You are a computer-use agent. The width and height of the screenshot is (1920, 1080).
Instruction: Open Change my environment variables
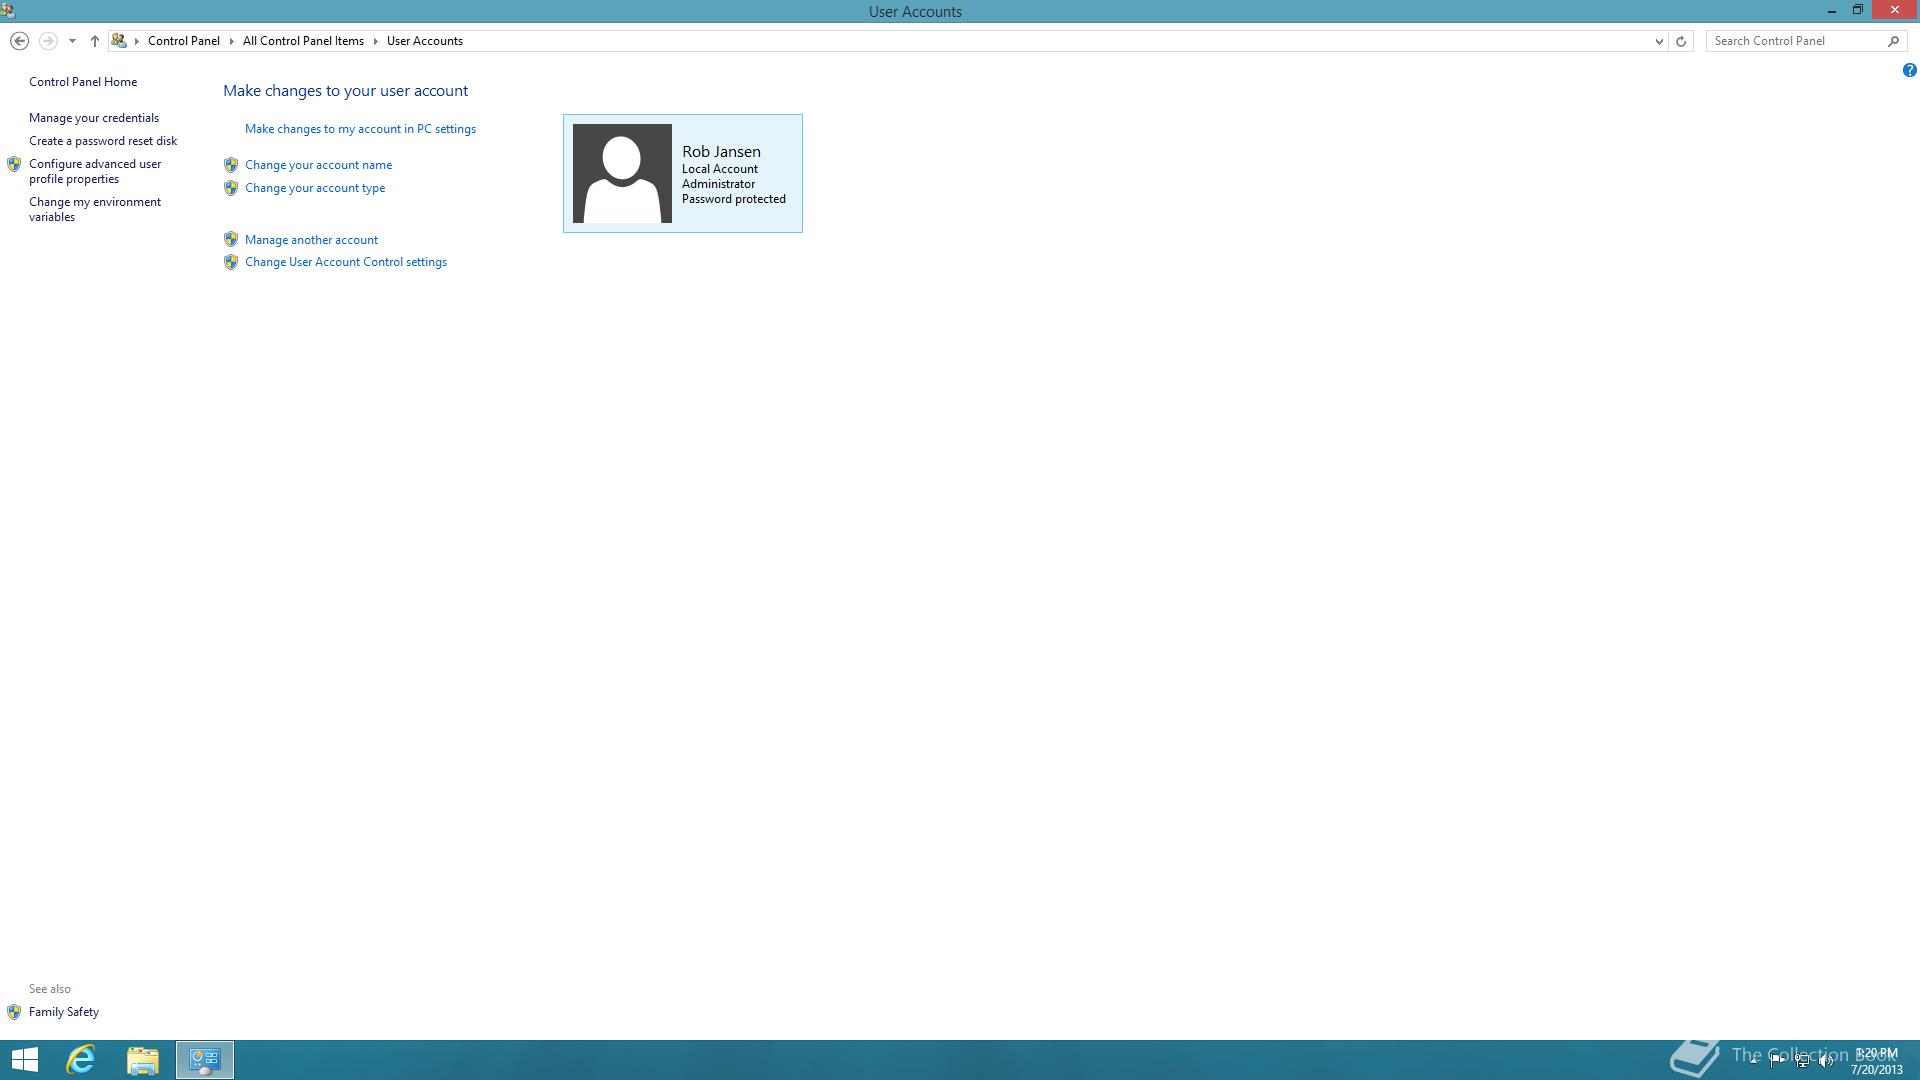coord(95,209)
